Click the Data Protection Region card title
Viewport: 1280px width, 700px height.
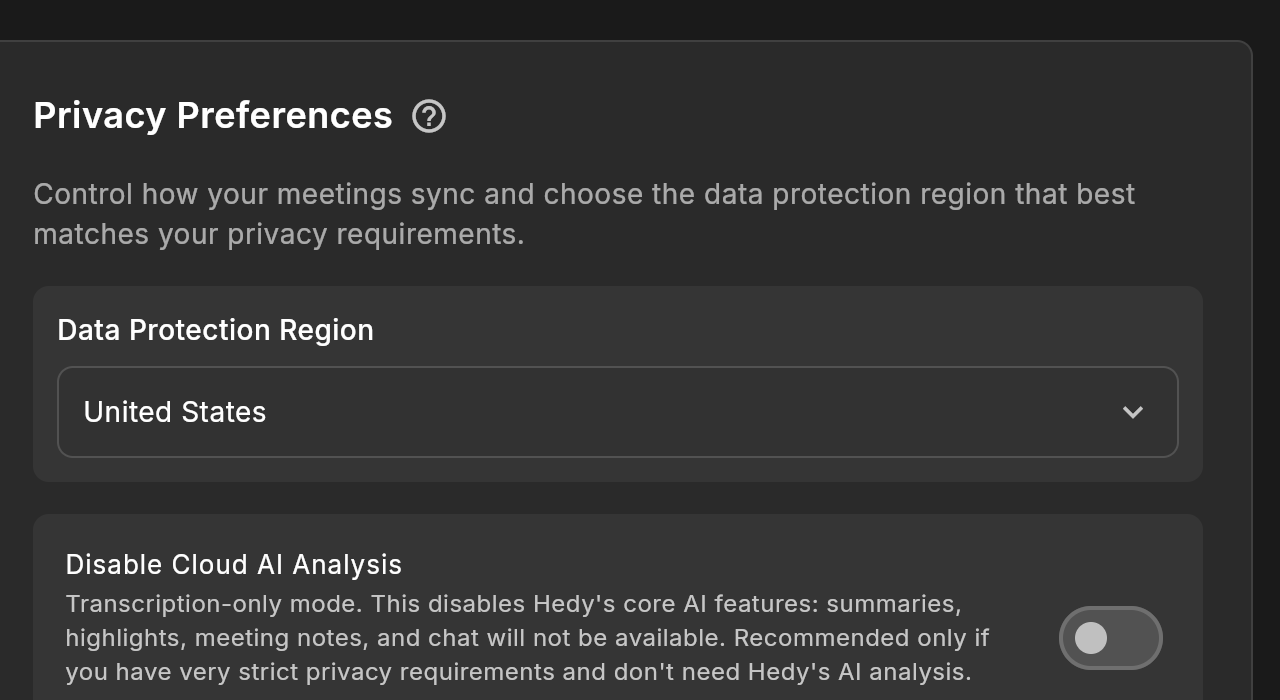point(215,330)
